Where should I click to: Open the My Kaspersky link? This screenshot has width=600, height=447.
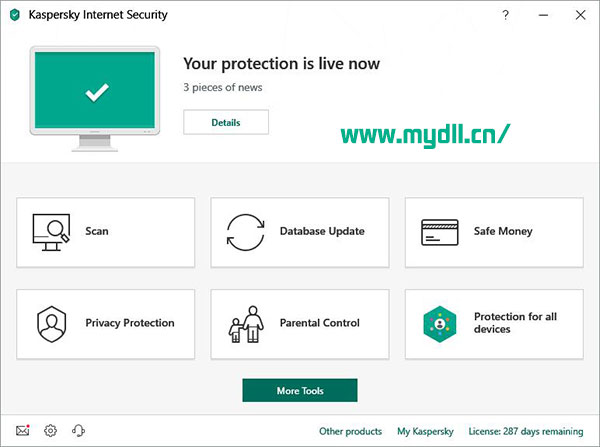(425, 431)
